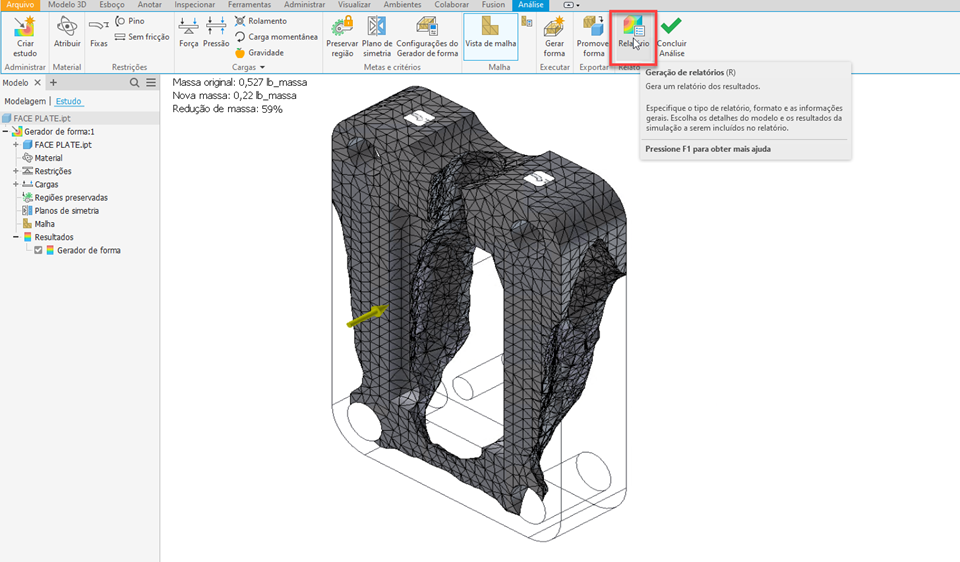Expand the Cargas tree node
The height and width of the screenshot is (562, 960).
click(16, 184)
